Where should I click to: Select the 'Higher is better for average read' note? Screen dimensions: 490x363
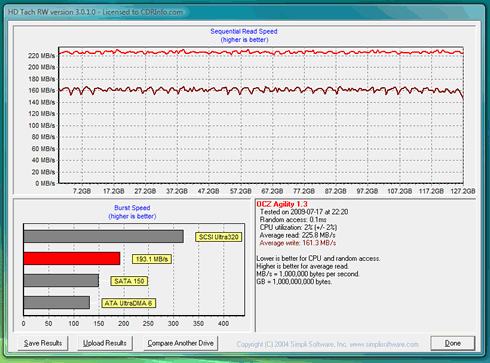[x=303, y=266]
